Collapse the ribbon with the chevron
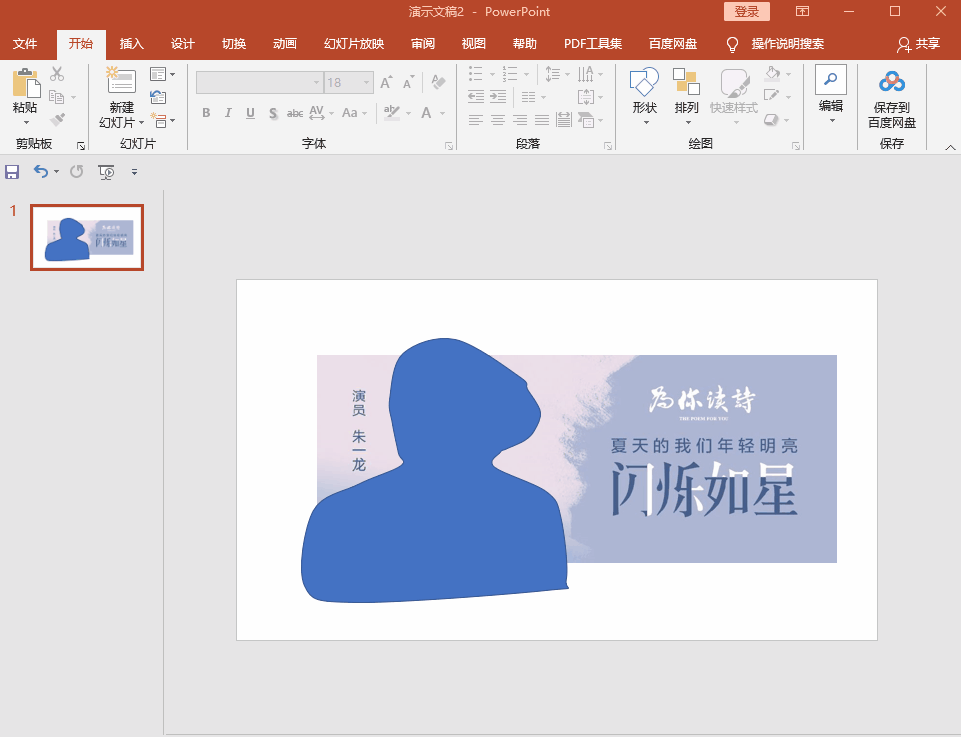Viewport: 961px width, 737px height. click(x=950, y=147)
